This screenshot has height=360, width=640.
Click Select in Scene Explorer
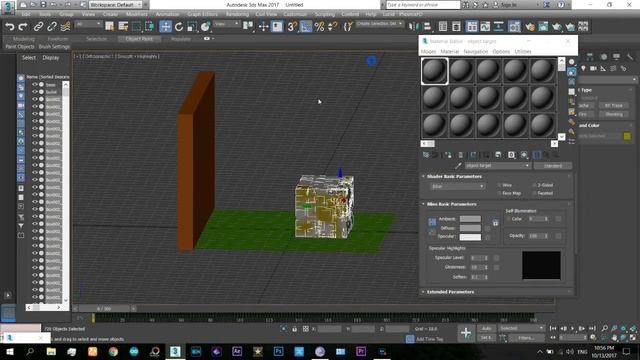click(29, 58)
